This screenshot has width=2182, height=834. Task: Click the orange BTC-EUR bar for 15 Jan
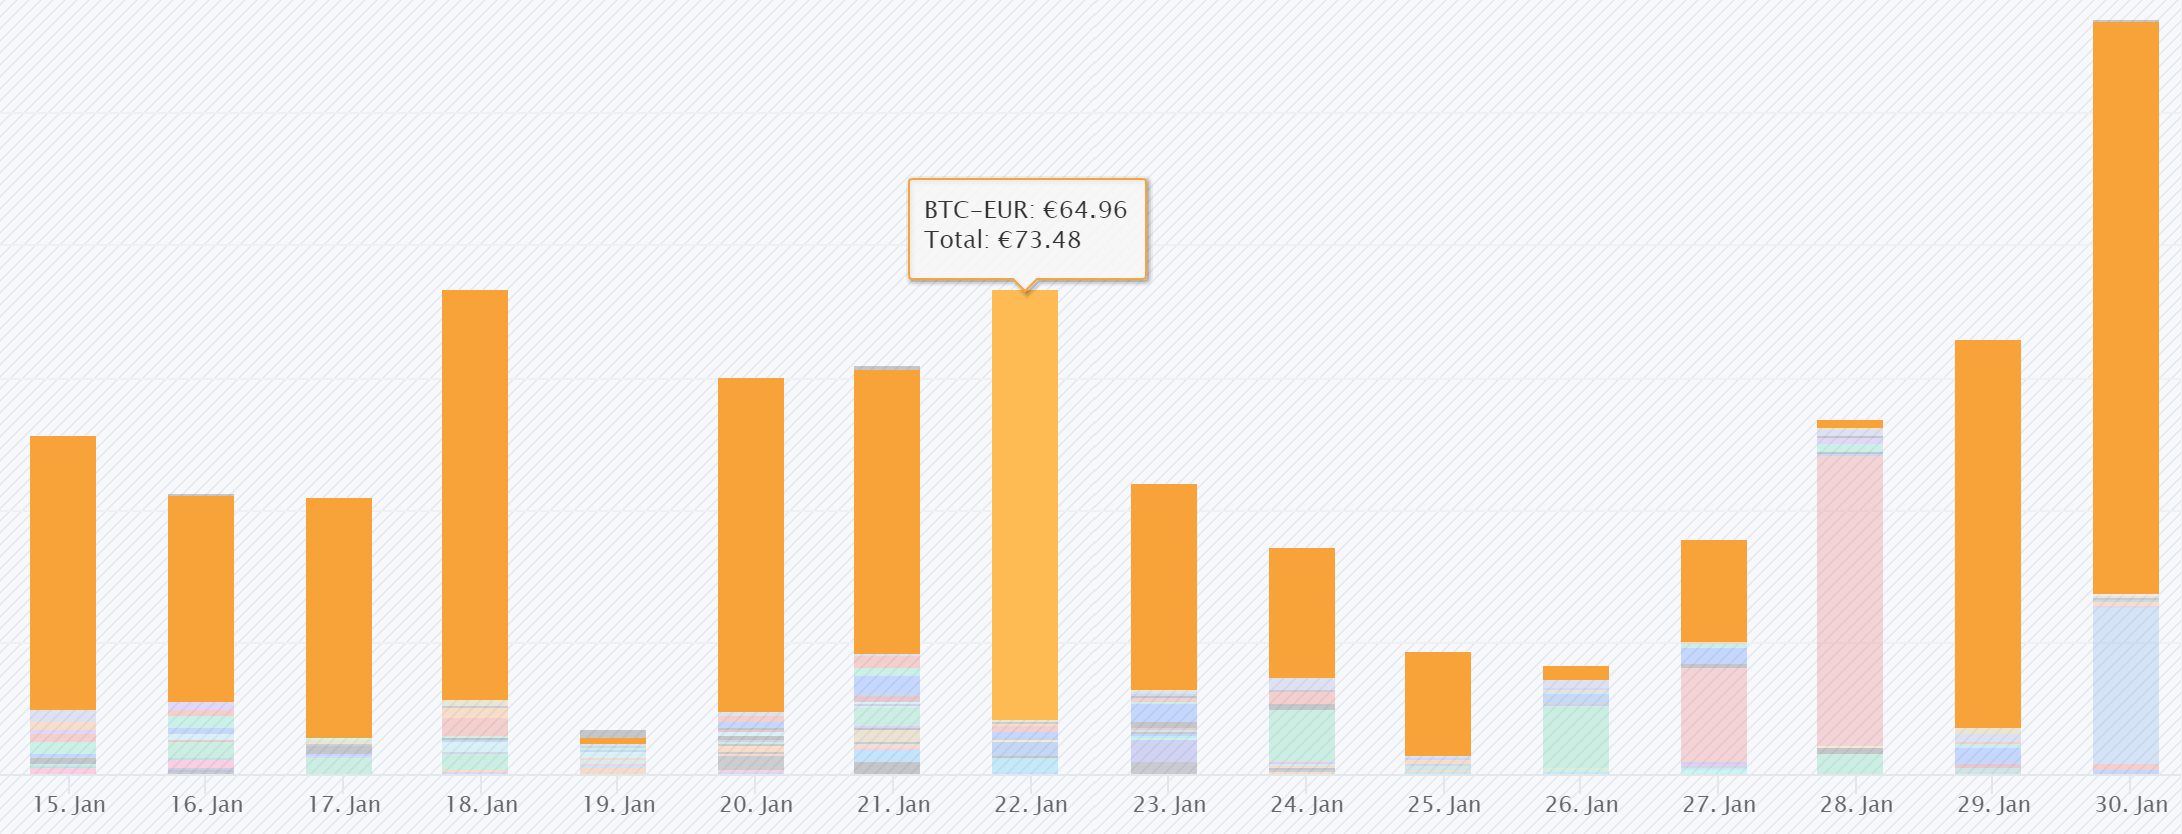63,572
